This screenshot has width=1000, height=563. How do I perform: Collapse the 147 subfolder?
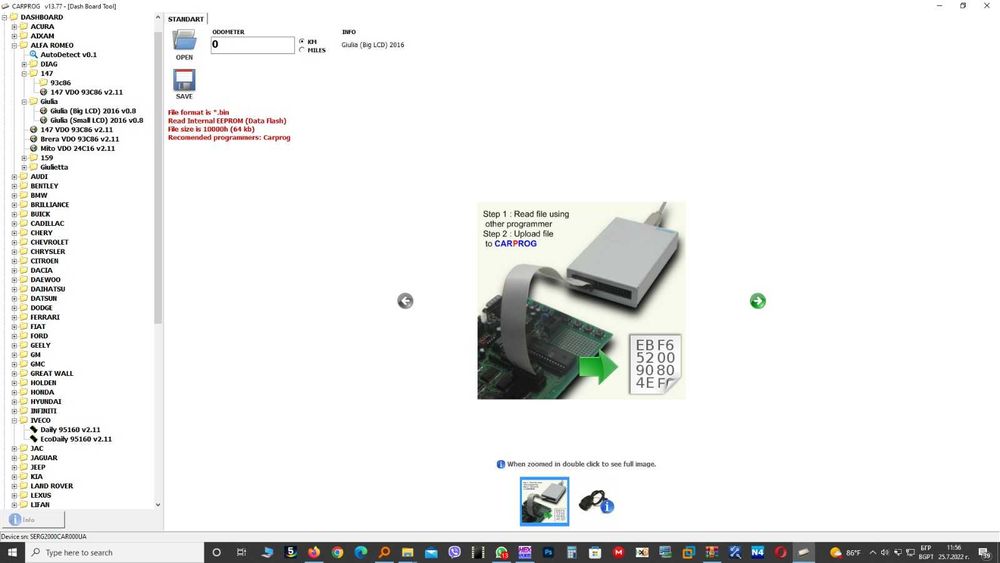pyautogui.click(x=24, y=73)
